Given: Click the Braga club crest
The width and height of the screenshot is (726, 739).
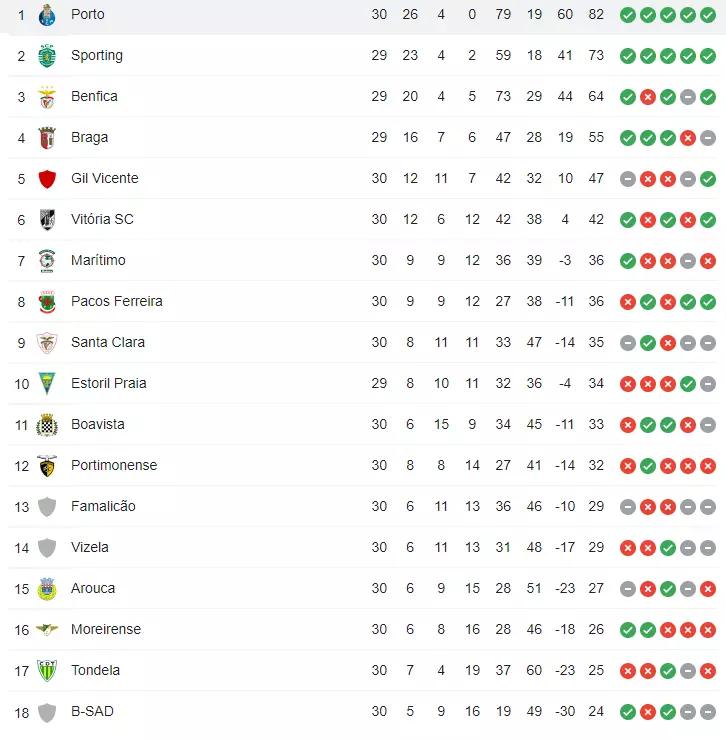Looking at the screenshot, I should tap(47, 138).
